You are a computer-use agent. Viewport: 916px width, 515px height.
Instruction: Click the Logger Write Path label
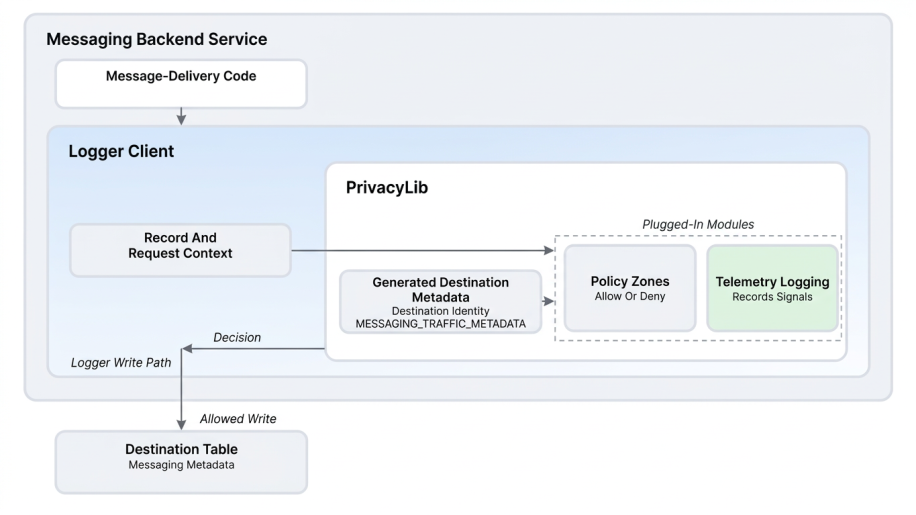pos(121,363)
